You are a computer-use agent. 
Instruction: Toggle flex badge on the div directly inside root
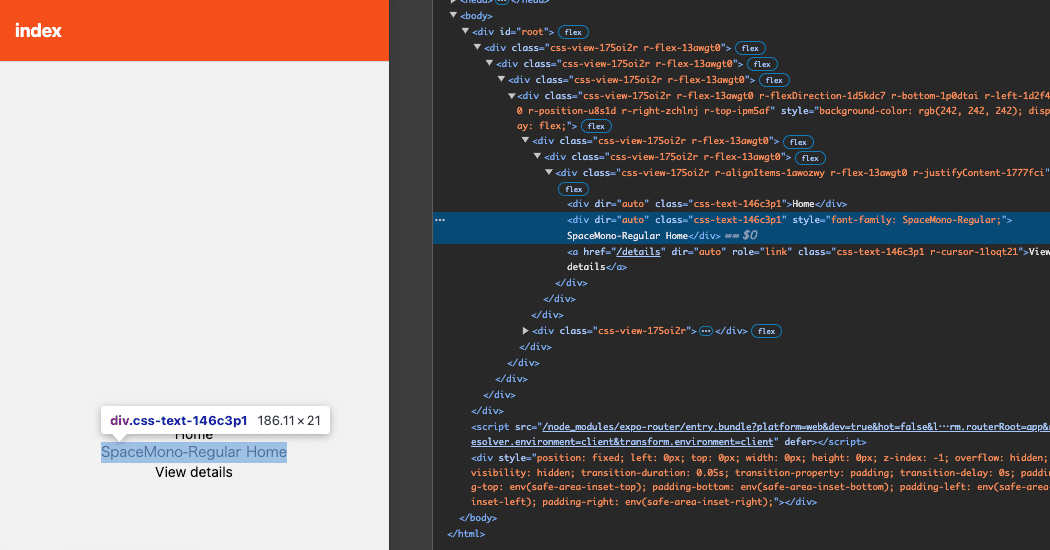(750, 48)
